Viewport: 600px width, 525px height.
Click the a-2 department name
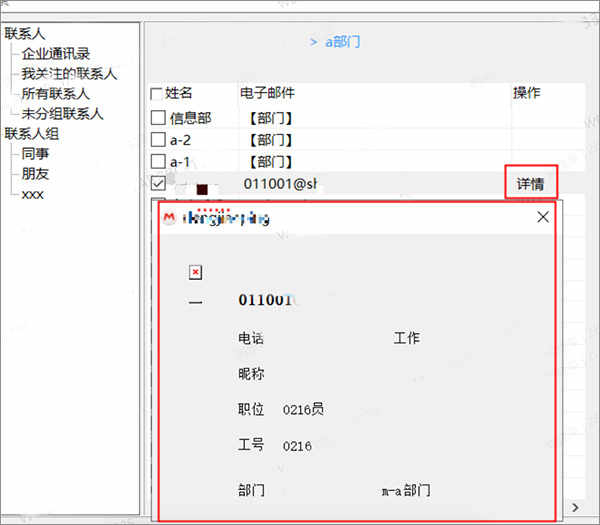pos(180,140)
